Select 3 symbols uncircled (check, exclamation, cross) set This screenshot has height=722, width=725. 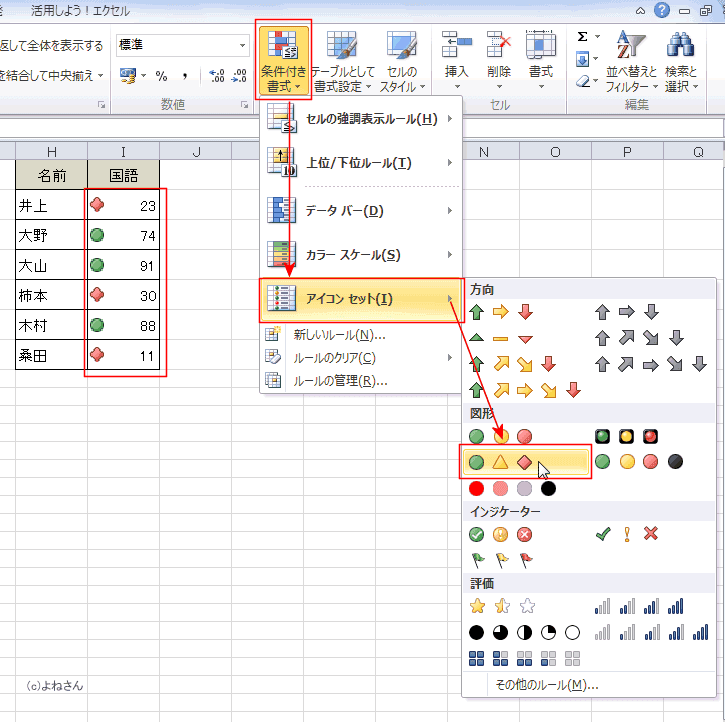click(627, 534)
